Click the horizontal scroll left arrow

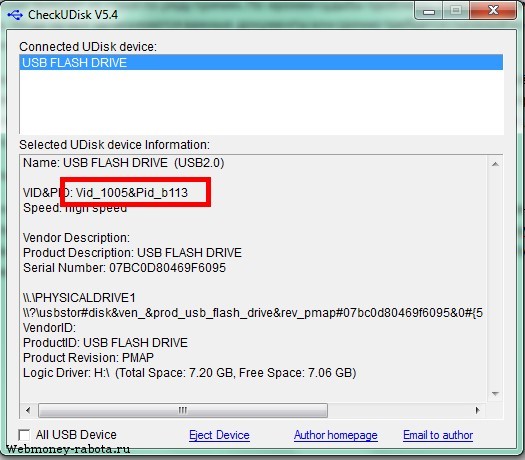pos(28,410)
